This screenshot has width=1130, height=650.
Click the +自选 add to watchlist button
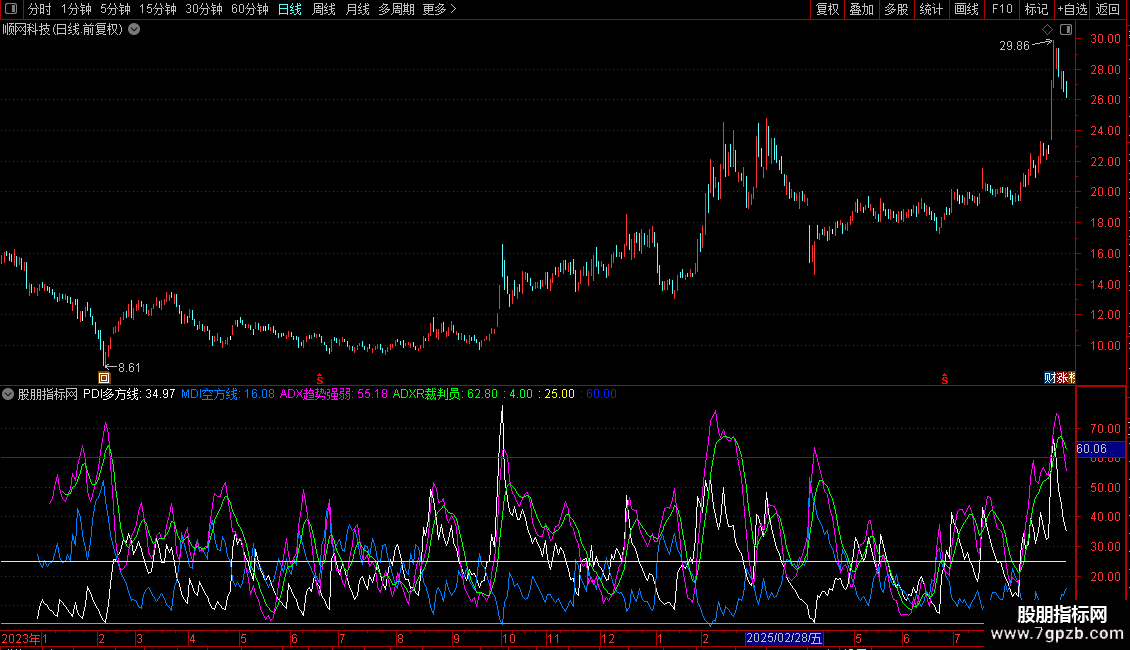[1072, 9]
